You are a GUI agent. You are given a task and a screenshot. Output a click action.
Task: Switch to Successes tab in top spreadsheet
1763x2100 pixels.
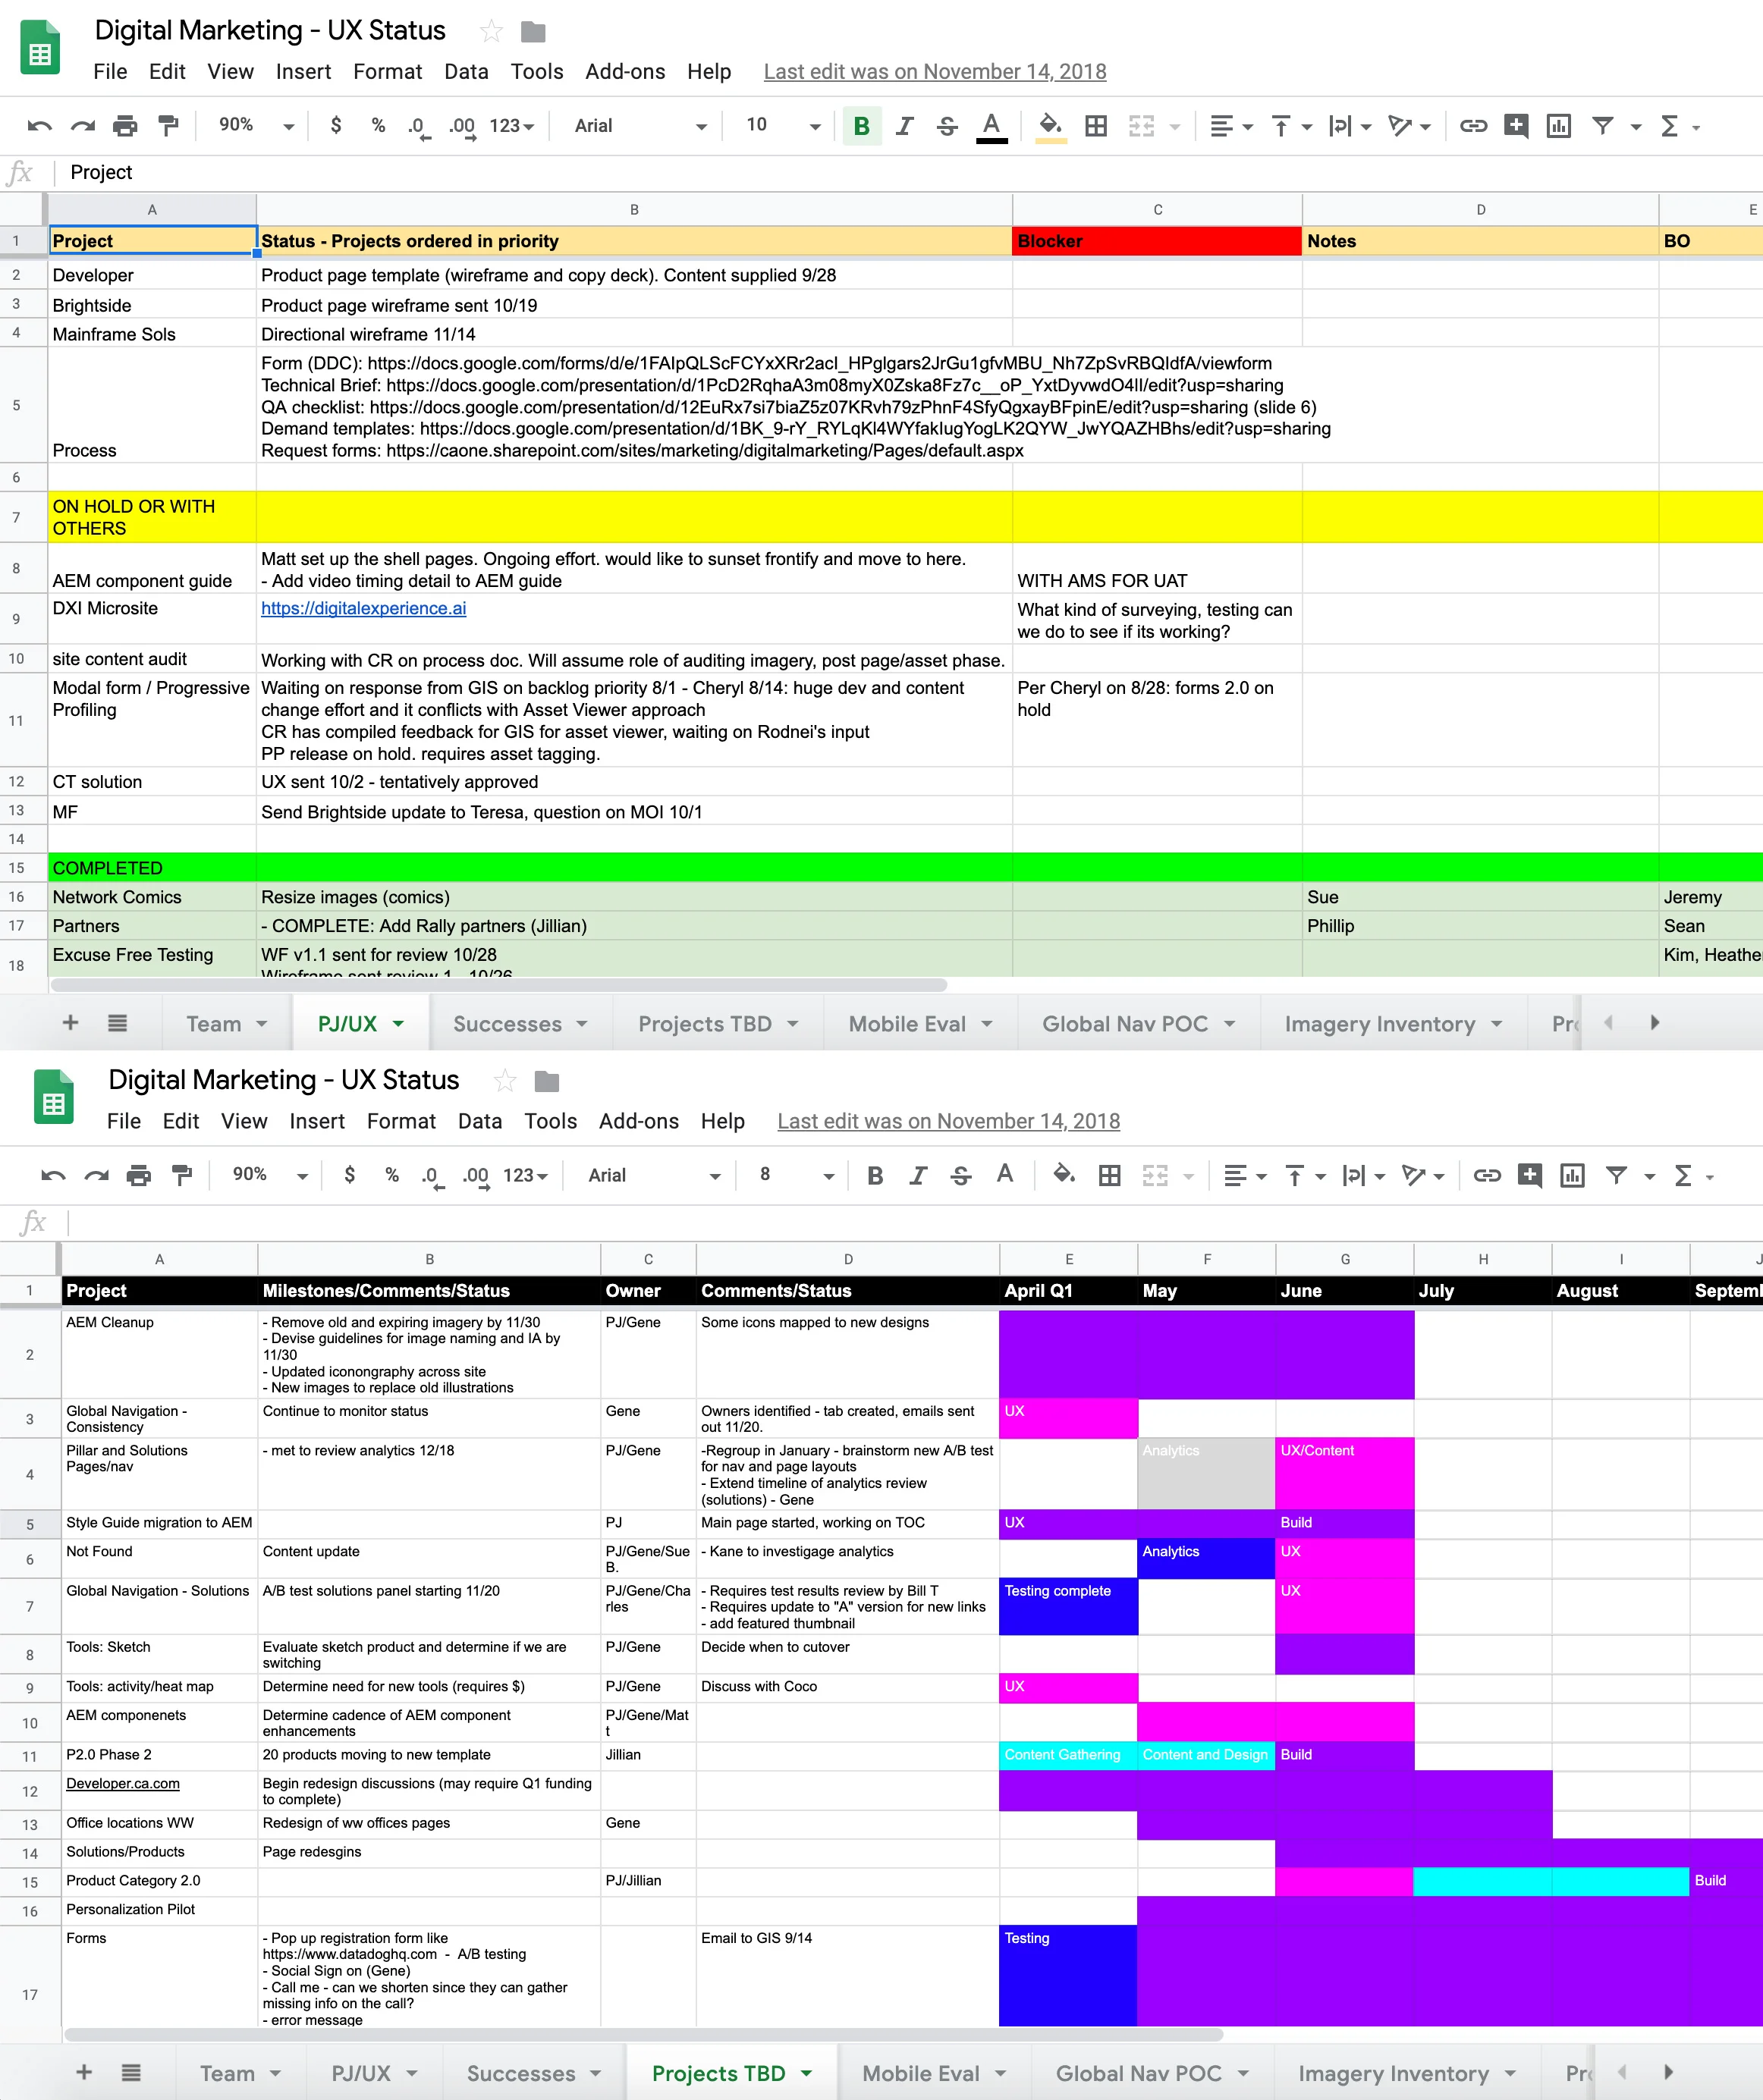pyautogui.click(x=520, y=1024)
